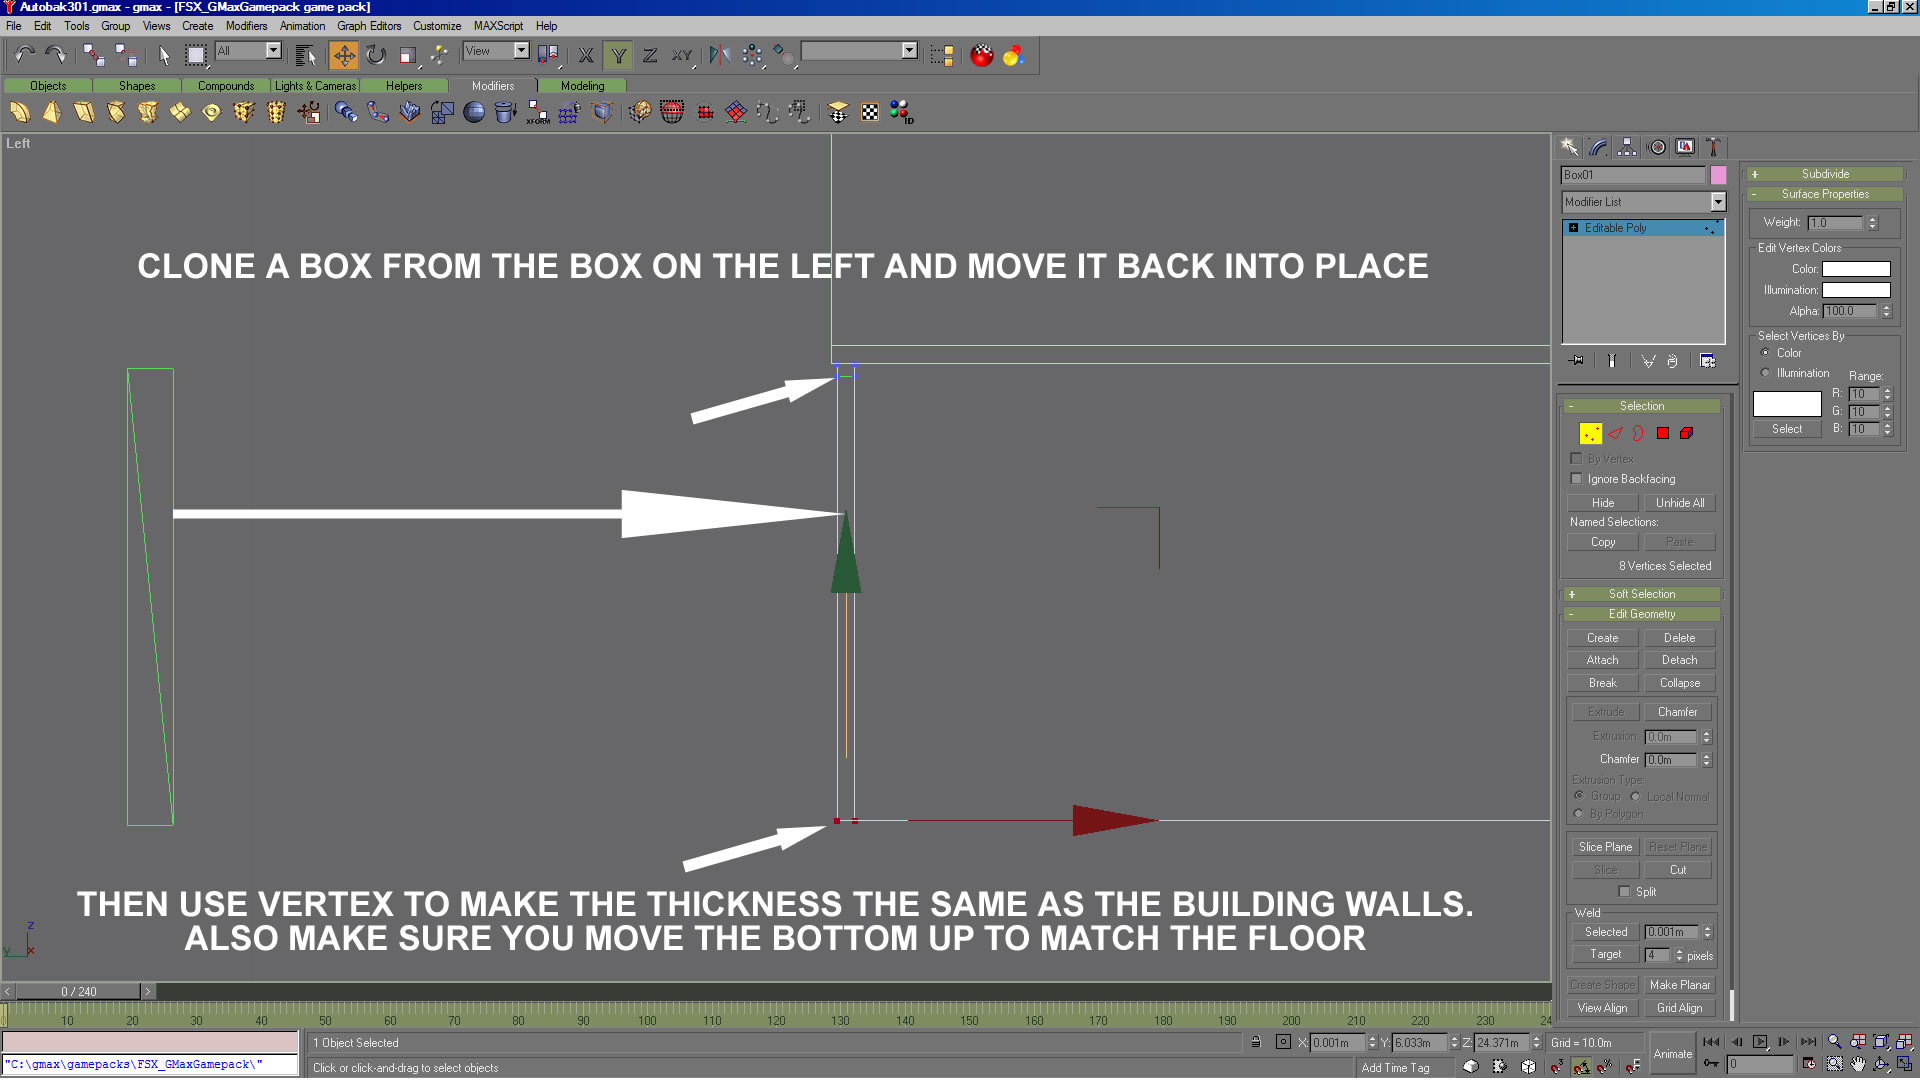Viewport: 1920px width, 1080px height.
Task: Choose Polygon sub-object selection level
Action: tap(1663, 433)
